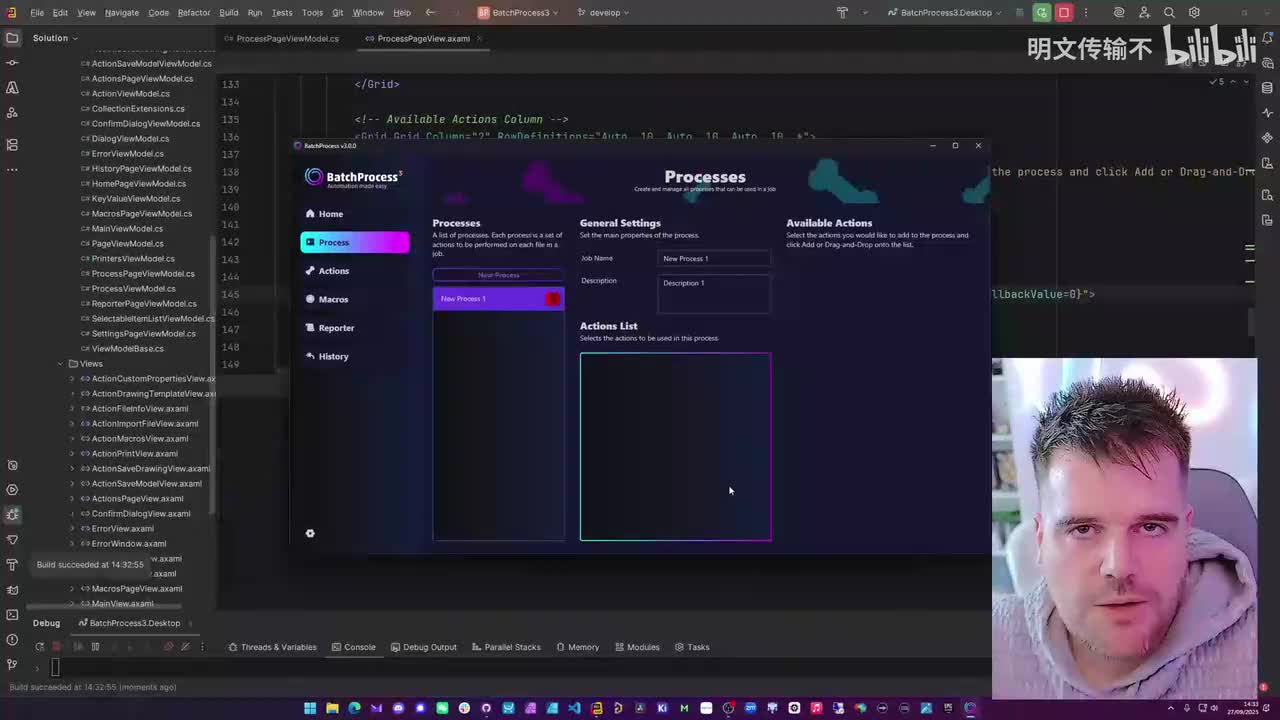The width and height of the screenshot is (1280, 720).
Task: Open MainViewModel.cs in Solution tree
Action: click(x=120, y=229)
